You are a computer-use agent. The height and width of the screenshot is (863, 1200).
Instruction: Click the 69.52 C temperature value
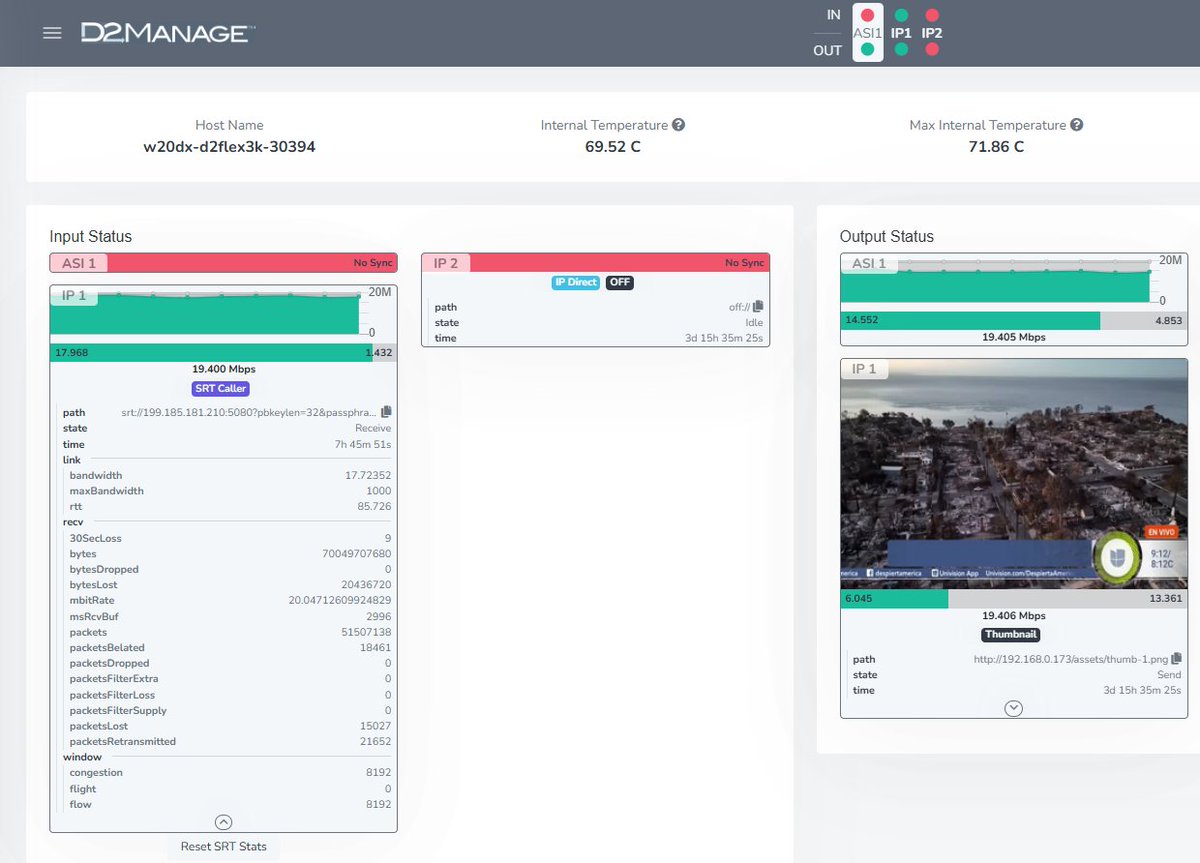[x=613, y=147]
